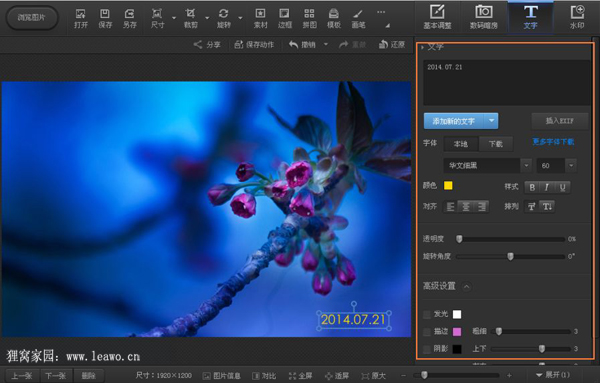
Task: Align text left
Action: click(x=451, y=207)
